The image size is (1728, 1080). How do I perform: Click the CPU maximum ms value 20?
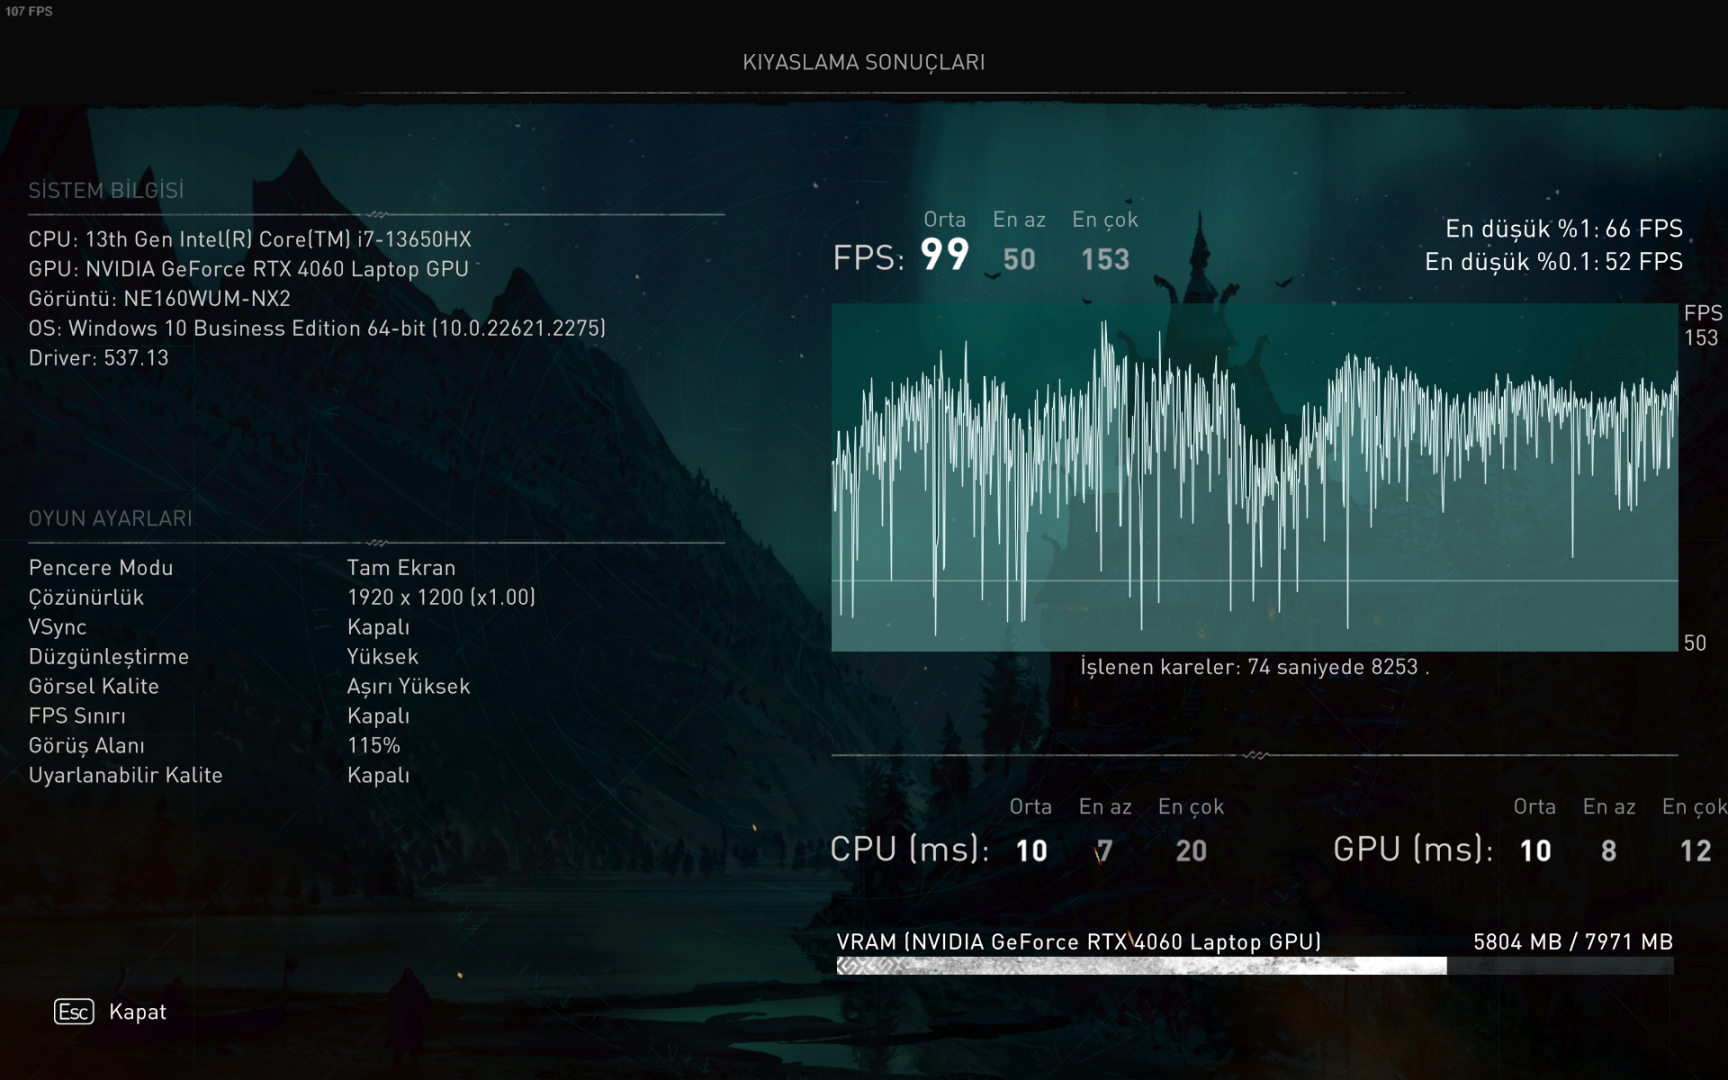click(1191, 851)
